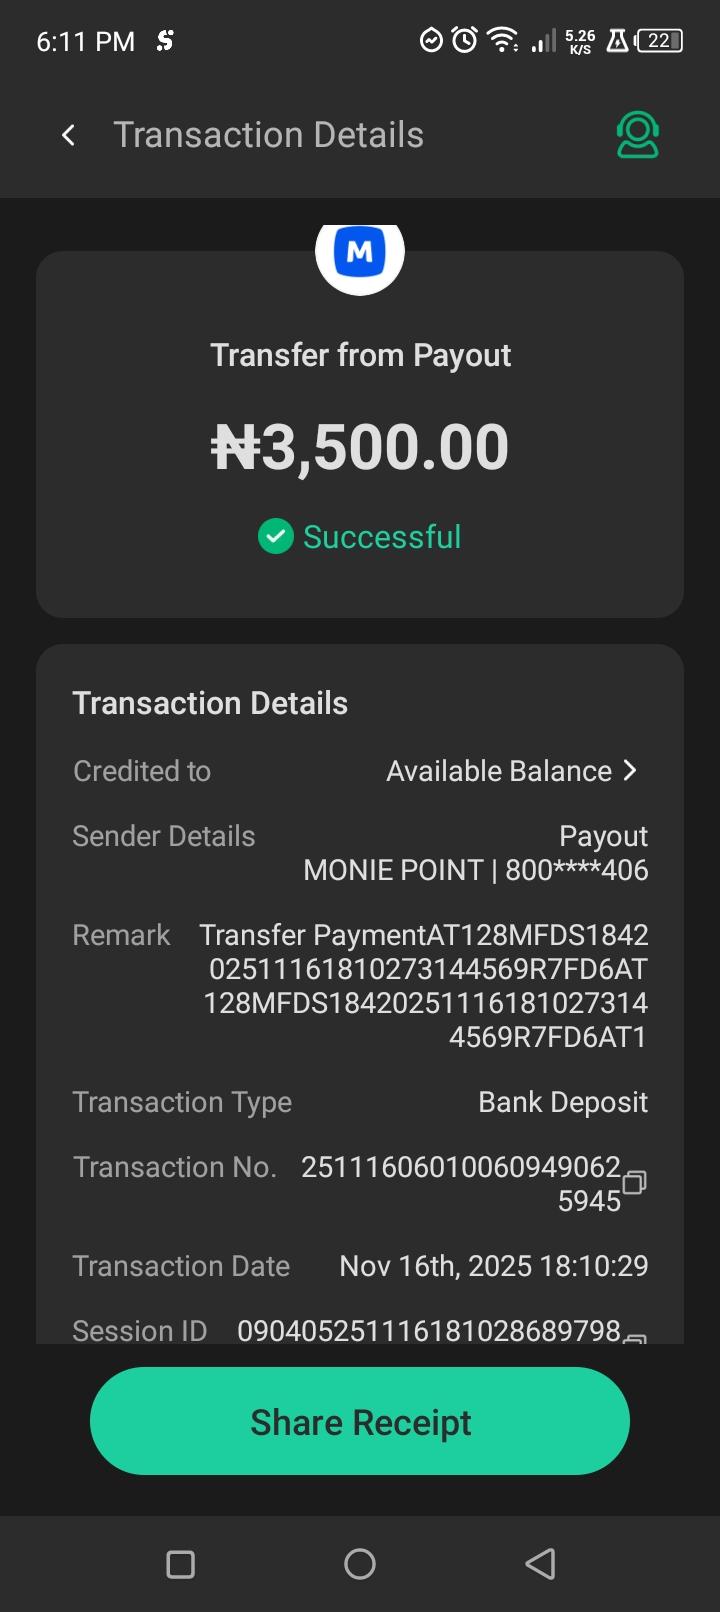Screen dimensions: 720x1612
Task: Copy the Transaction No. value
Action: [635, 1183]
